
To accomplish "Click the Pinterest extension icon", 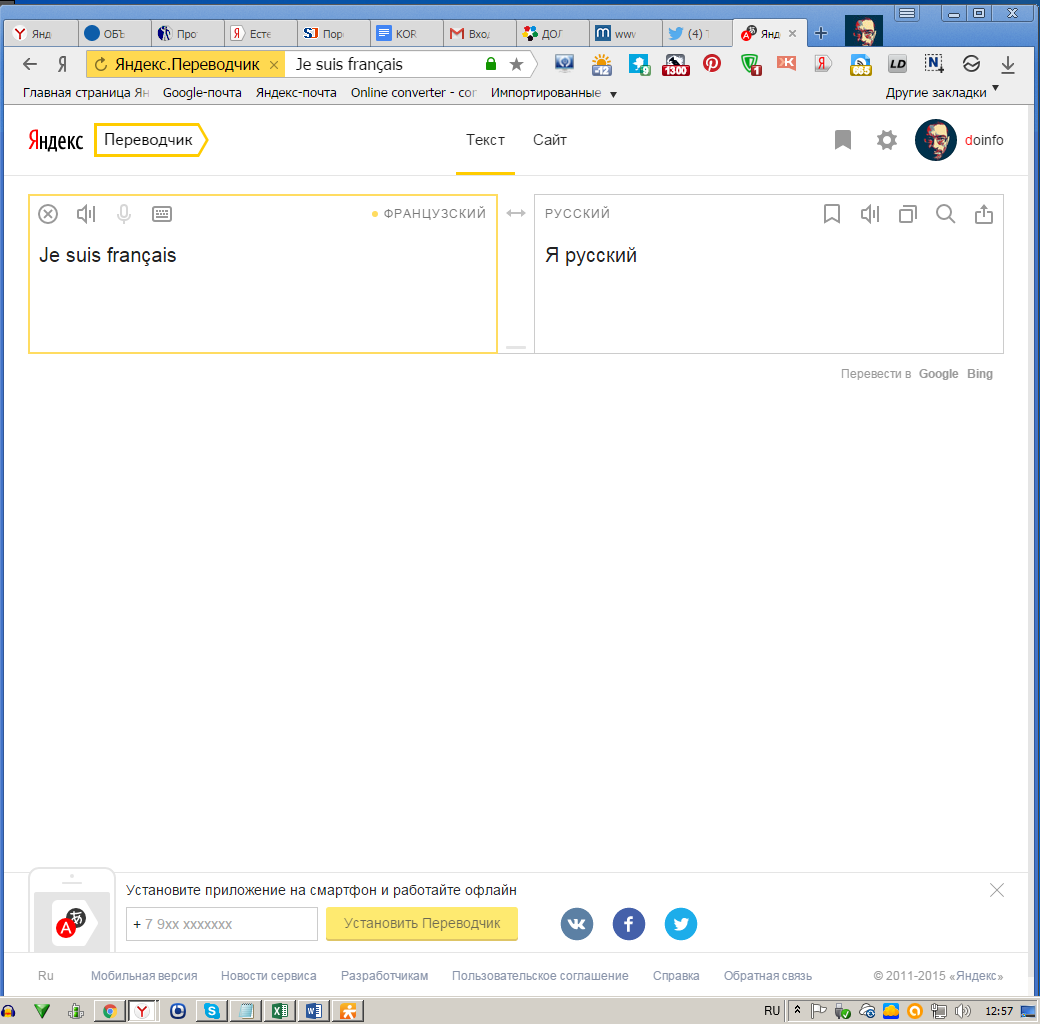I will 712,64.
